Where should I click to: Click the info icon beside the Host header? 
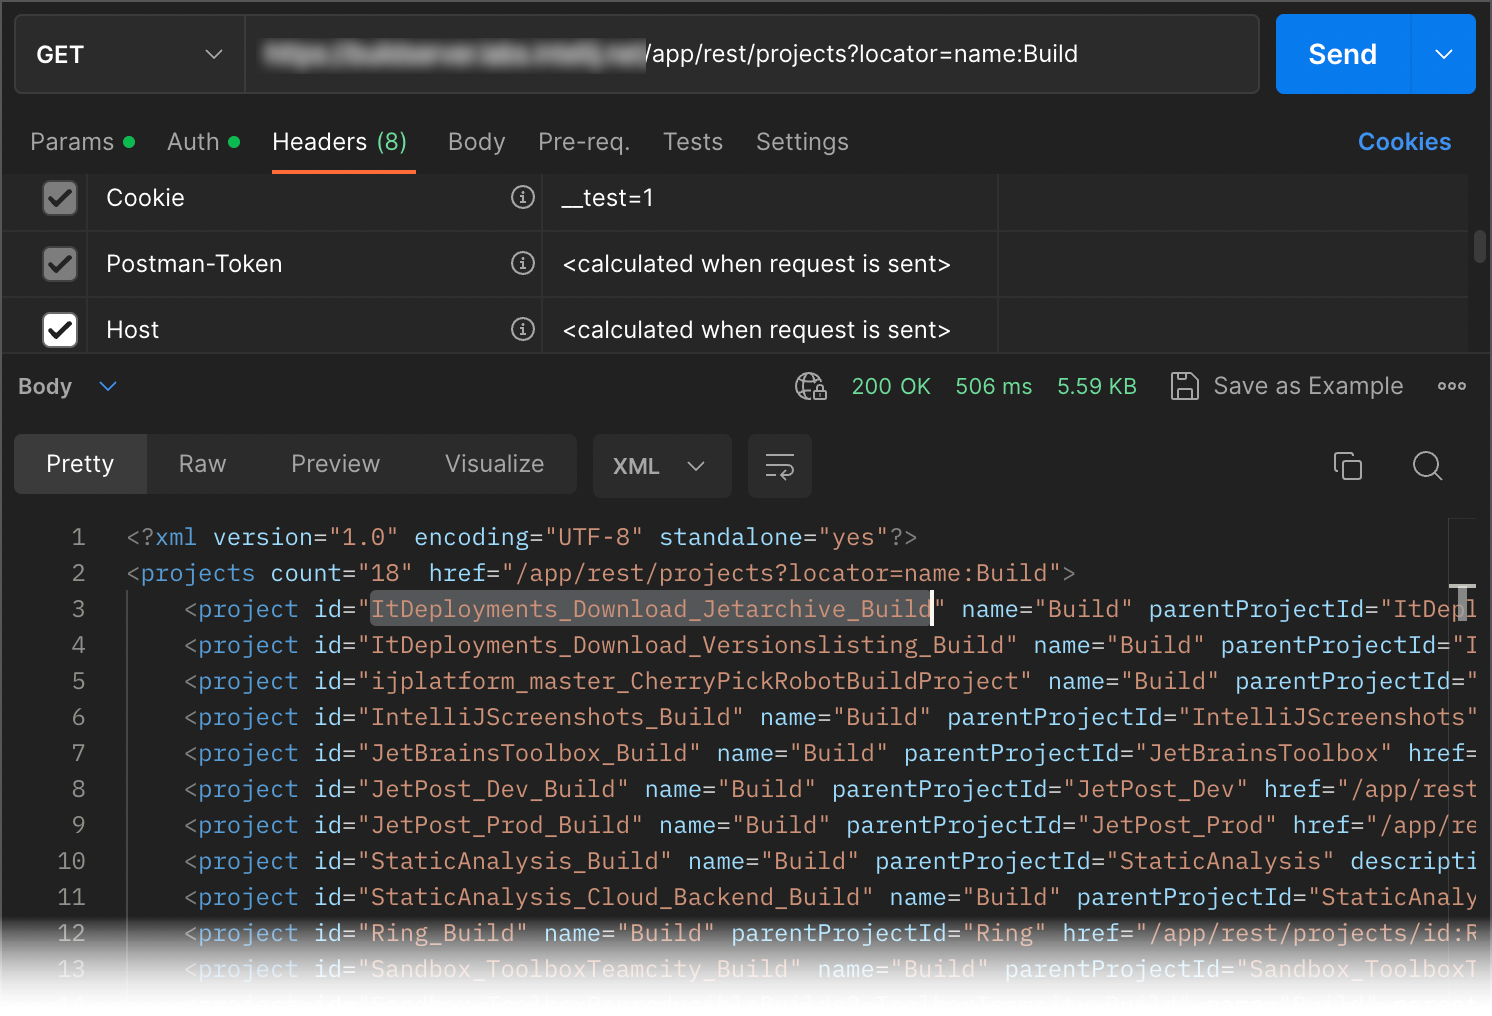tap(522, 330)
